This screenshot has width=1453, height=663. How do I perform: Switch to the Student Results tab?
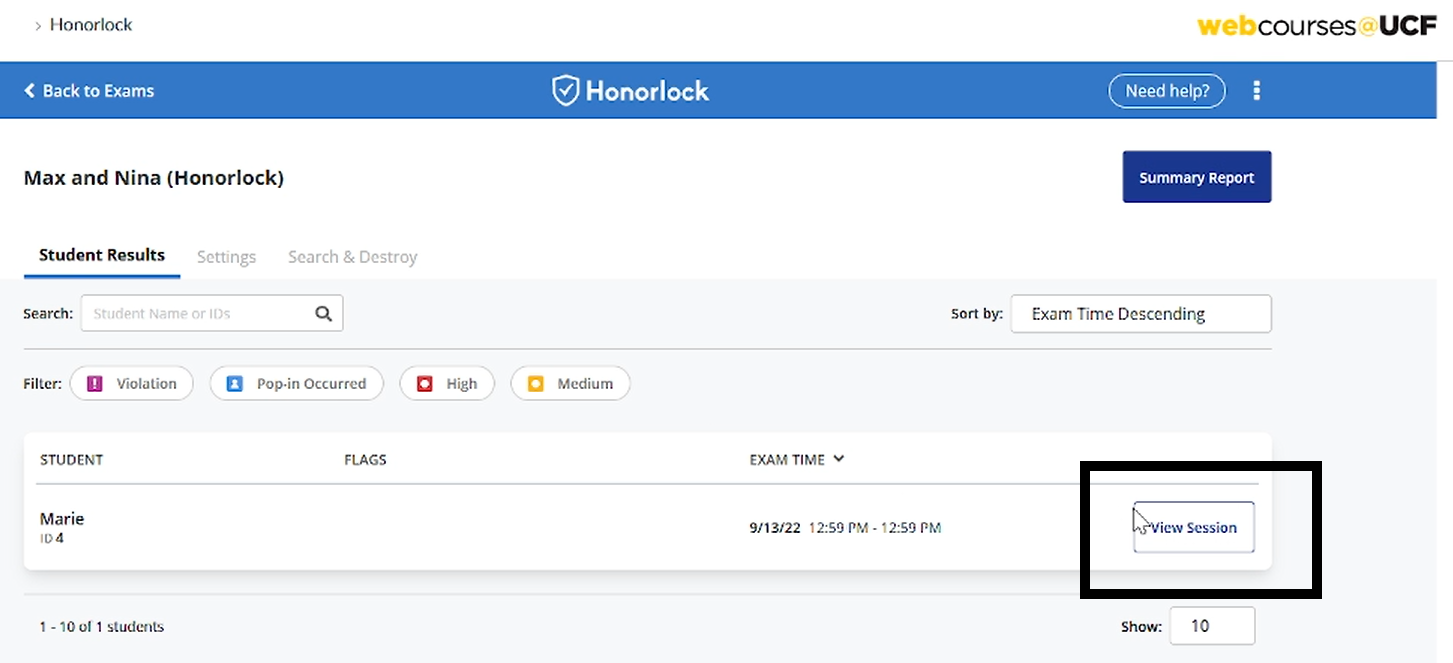click(102, 256)
